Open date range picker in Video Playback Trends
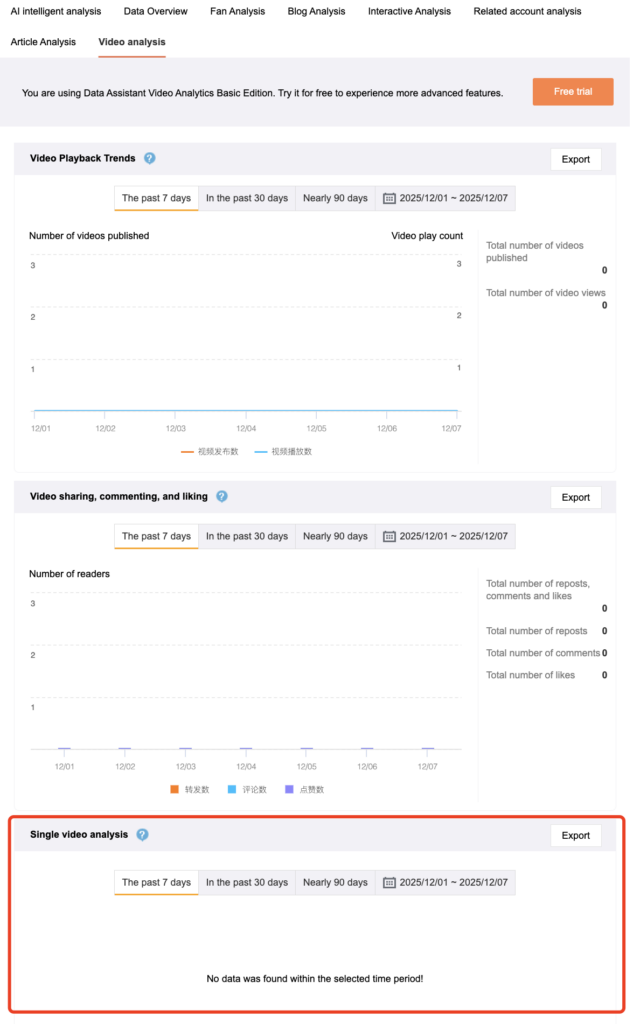The image size is (640, 1024). pyautogui.click(x=454, y=198)
